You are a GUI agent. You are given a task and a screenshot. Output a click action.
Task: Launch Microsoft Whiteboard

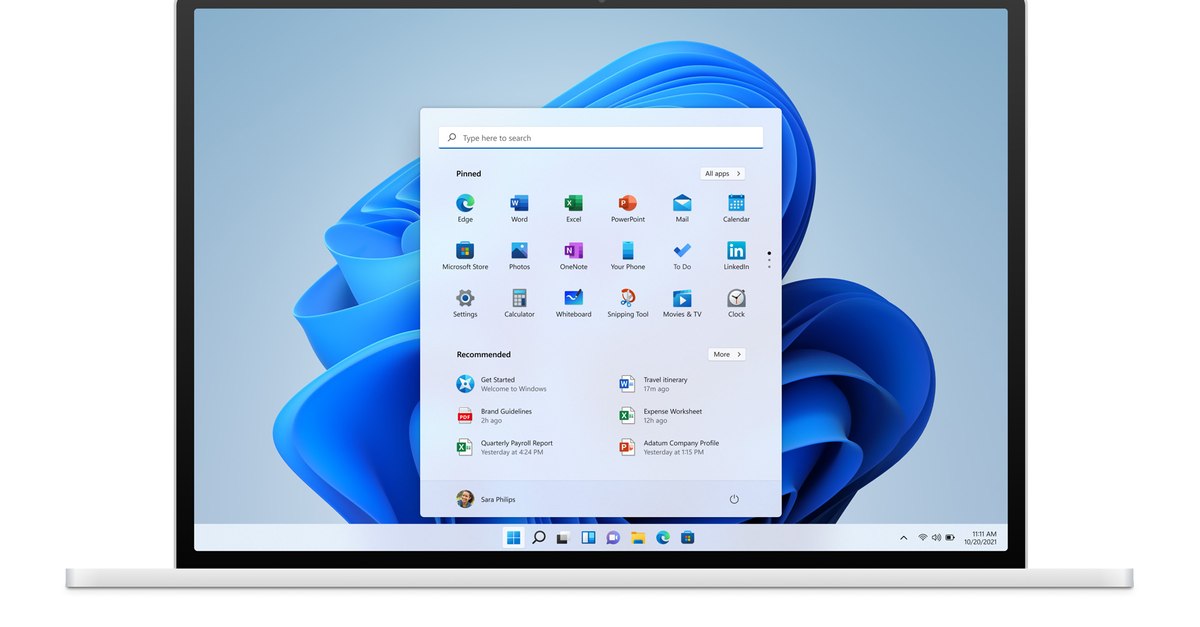(x=572, y=301)
